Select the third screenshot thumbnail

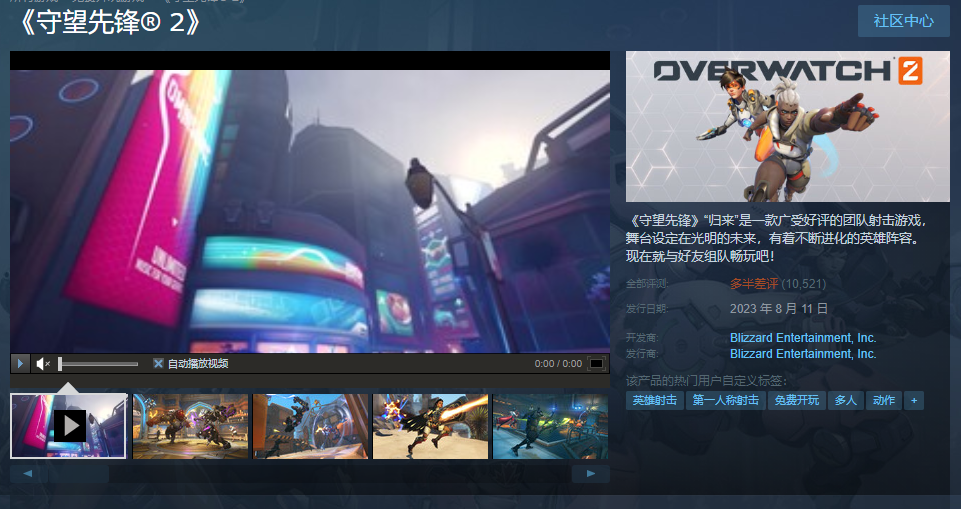311,426
